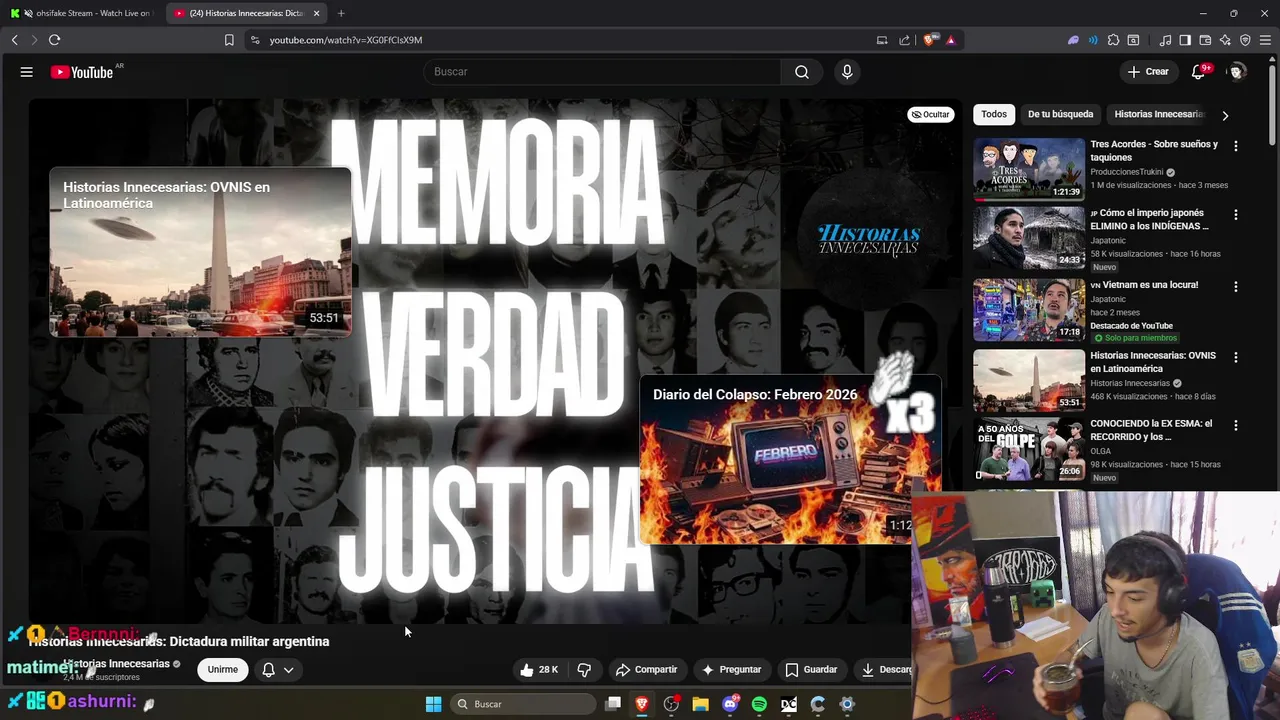1280x720 pixels.
Task: Open the Leo AI sparkle icon
Action: tap(1225, 40)
